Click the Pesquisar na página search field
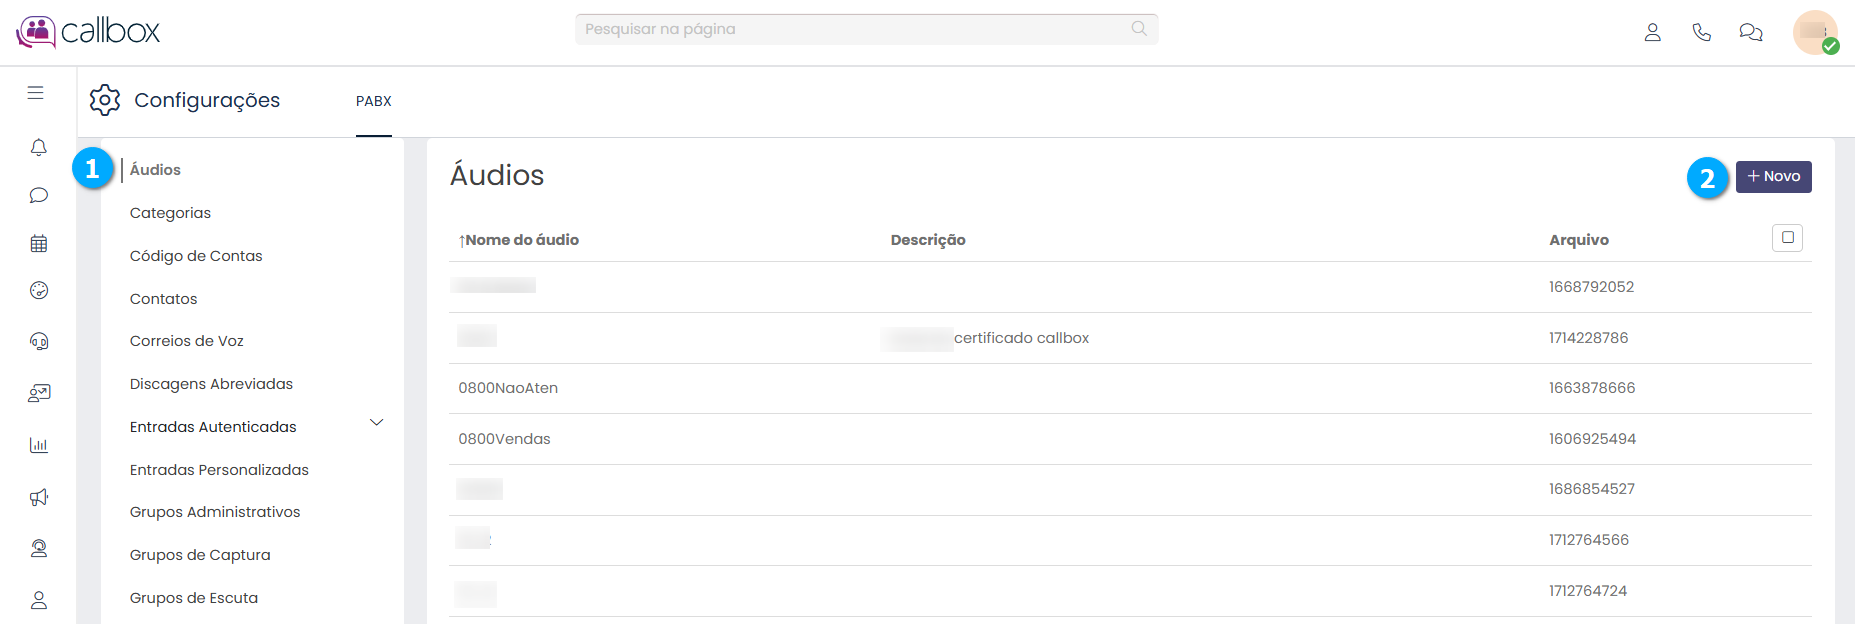 856,29
